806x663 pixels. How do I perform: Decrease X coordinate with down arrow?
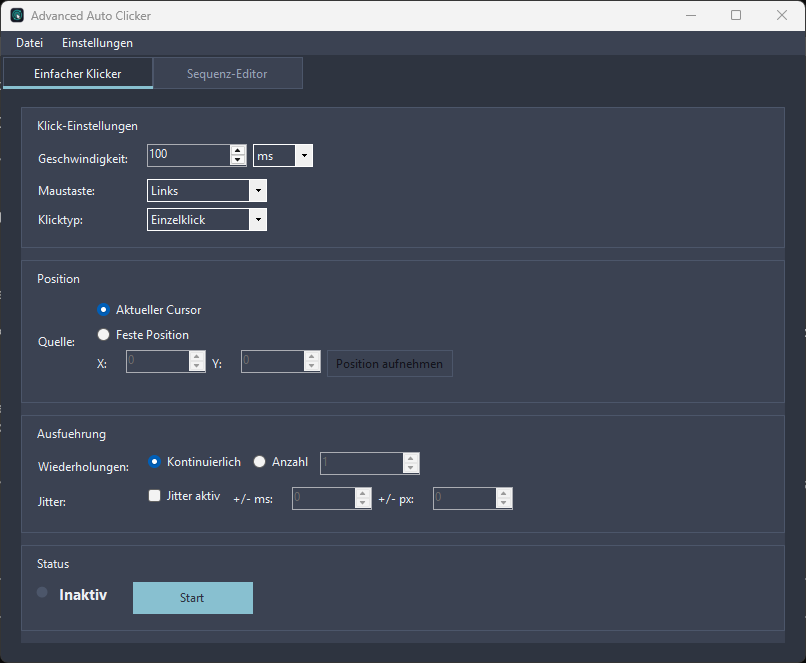[x=197, y=366]
